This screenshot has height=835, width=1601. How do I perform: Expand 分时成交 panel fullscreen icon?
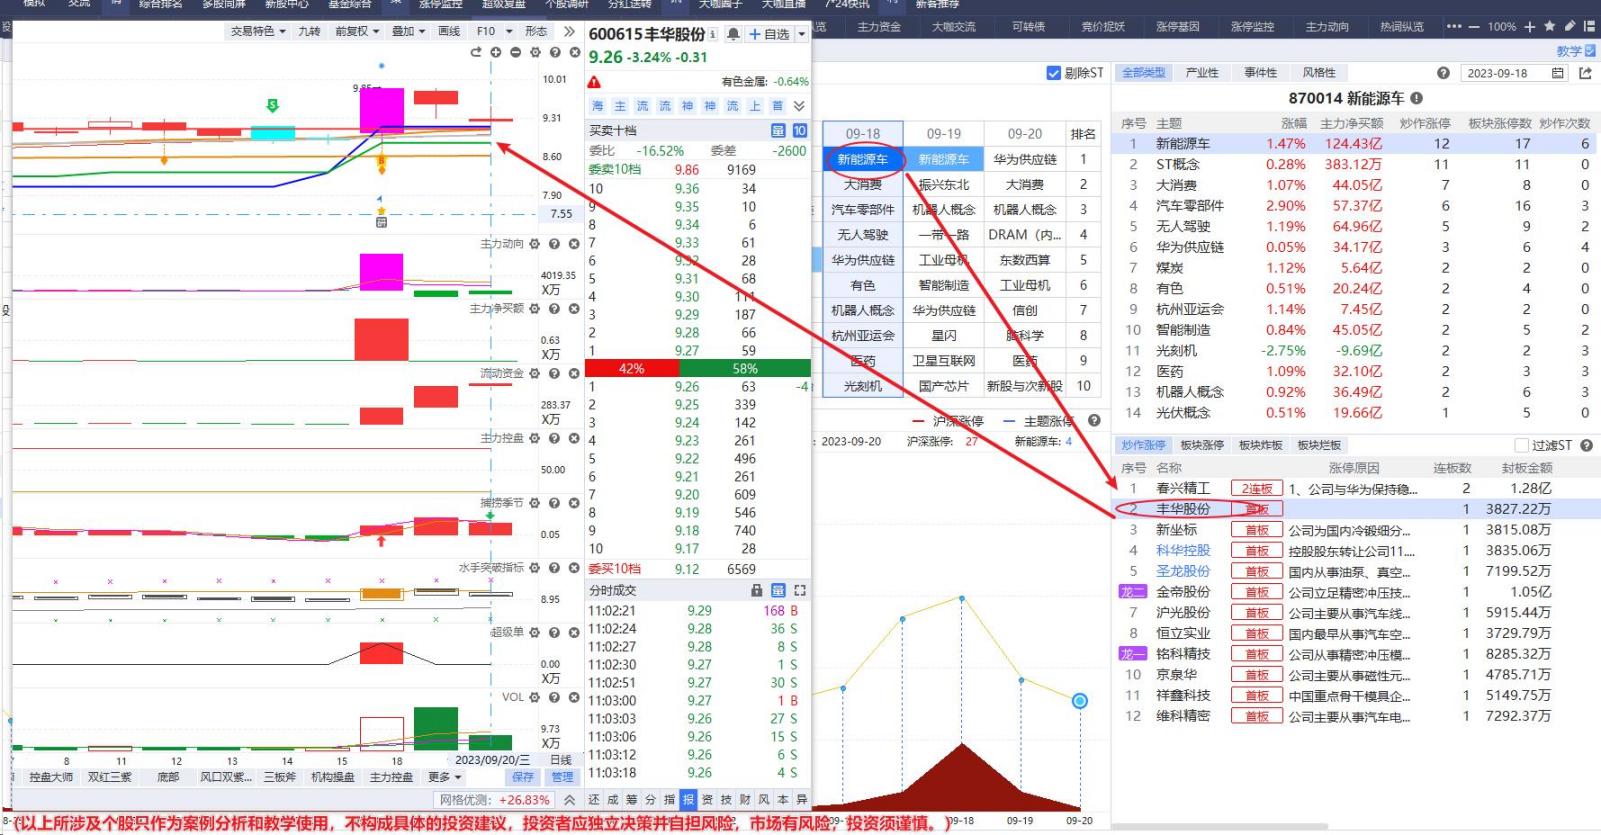pos(800,591)
